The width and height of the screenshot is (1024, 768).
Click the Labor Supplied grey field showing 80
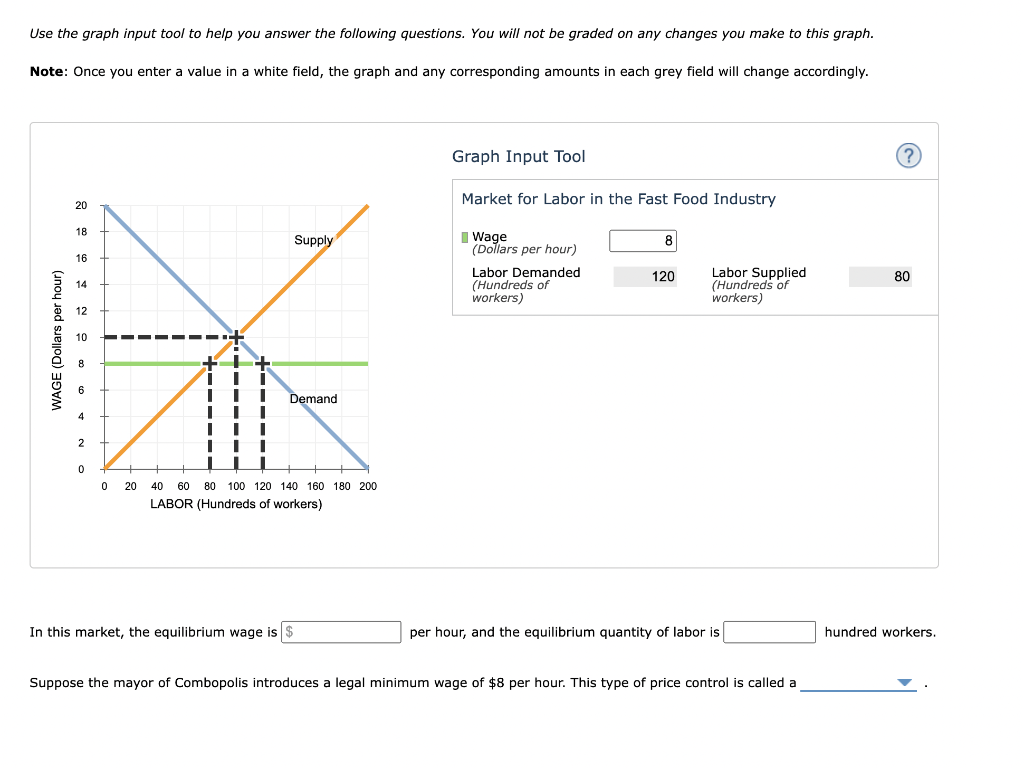pos(880,276)
